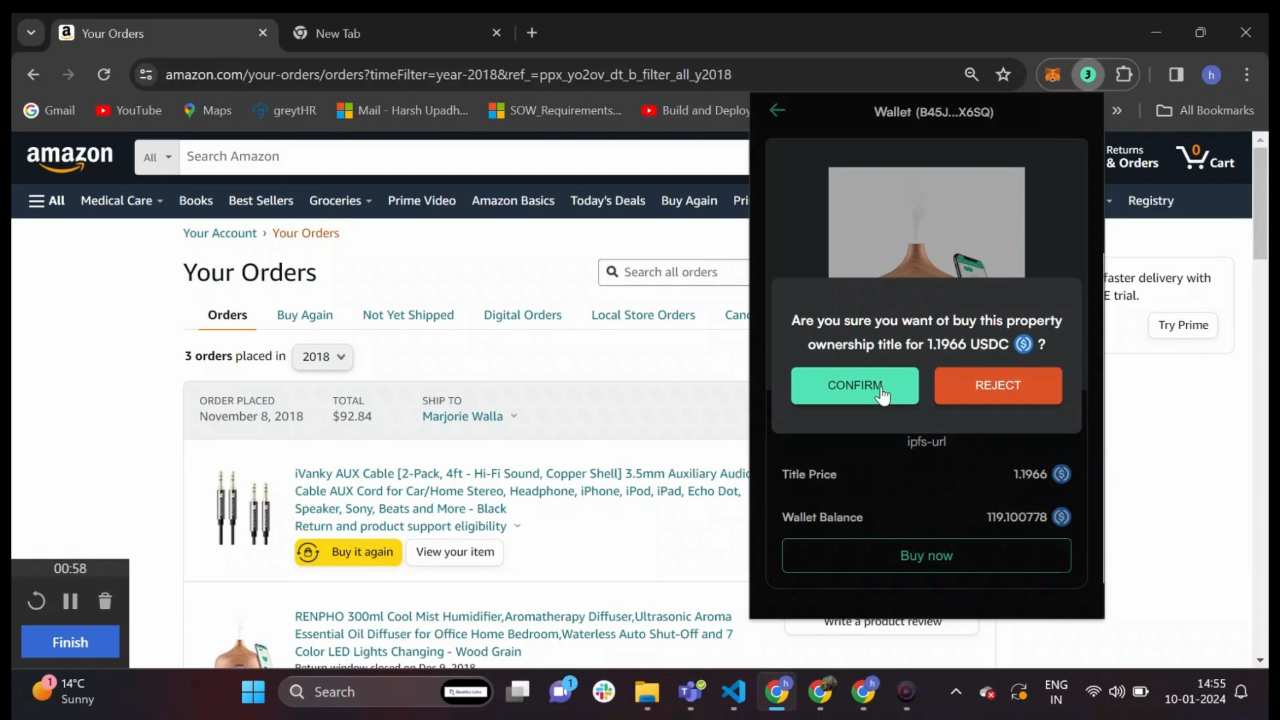Open the iVanky AUX Cable product link
This screenshot has height=720, width=1280.
click(x=522, y=491)
